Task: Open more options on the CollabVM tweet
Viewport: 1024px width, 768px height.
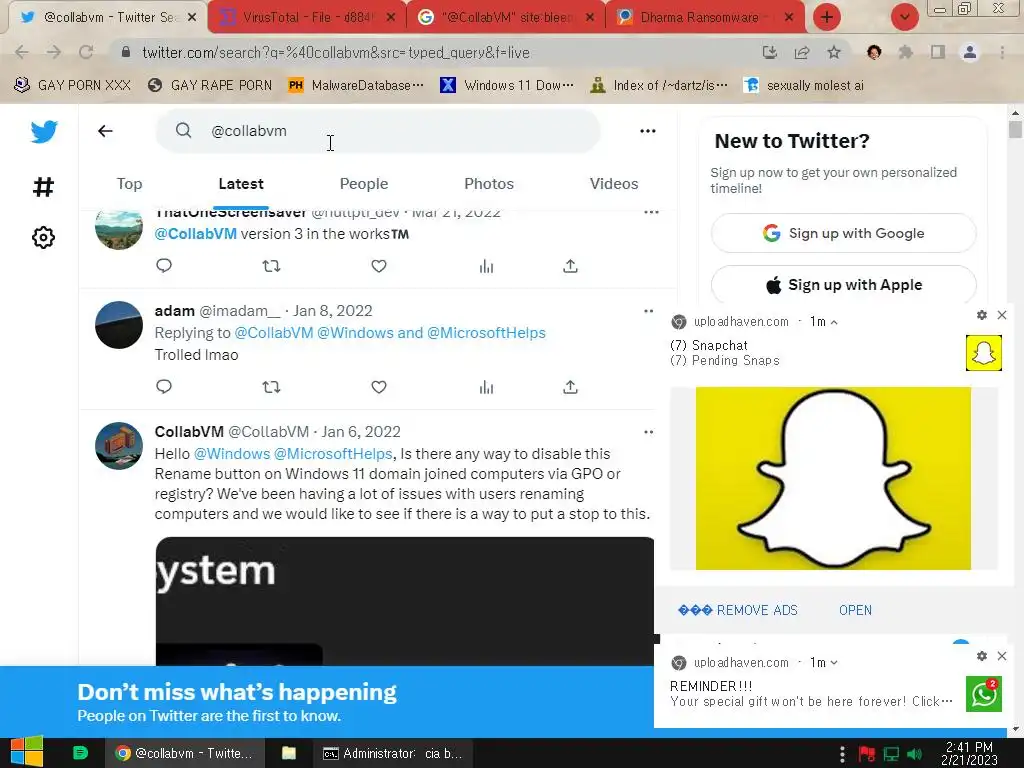Action: pos(648,432)
